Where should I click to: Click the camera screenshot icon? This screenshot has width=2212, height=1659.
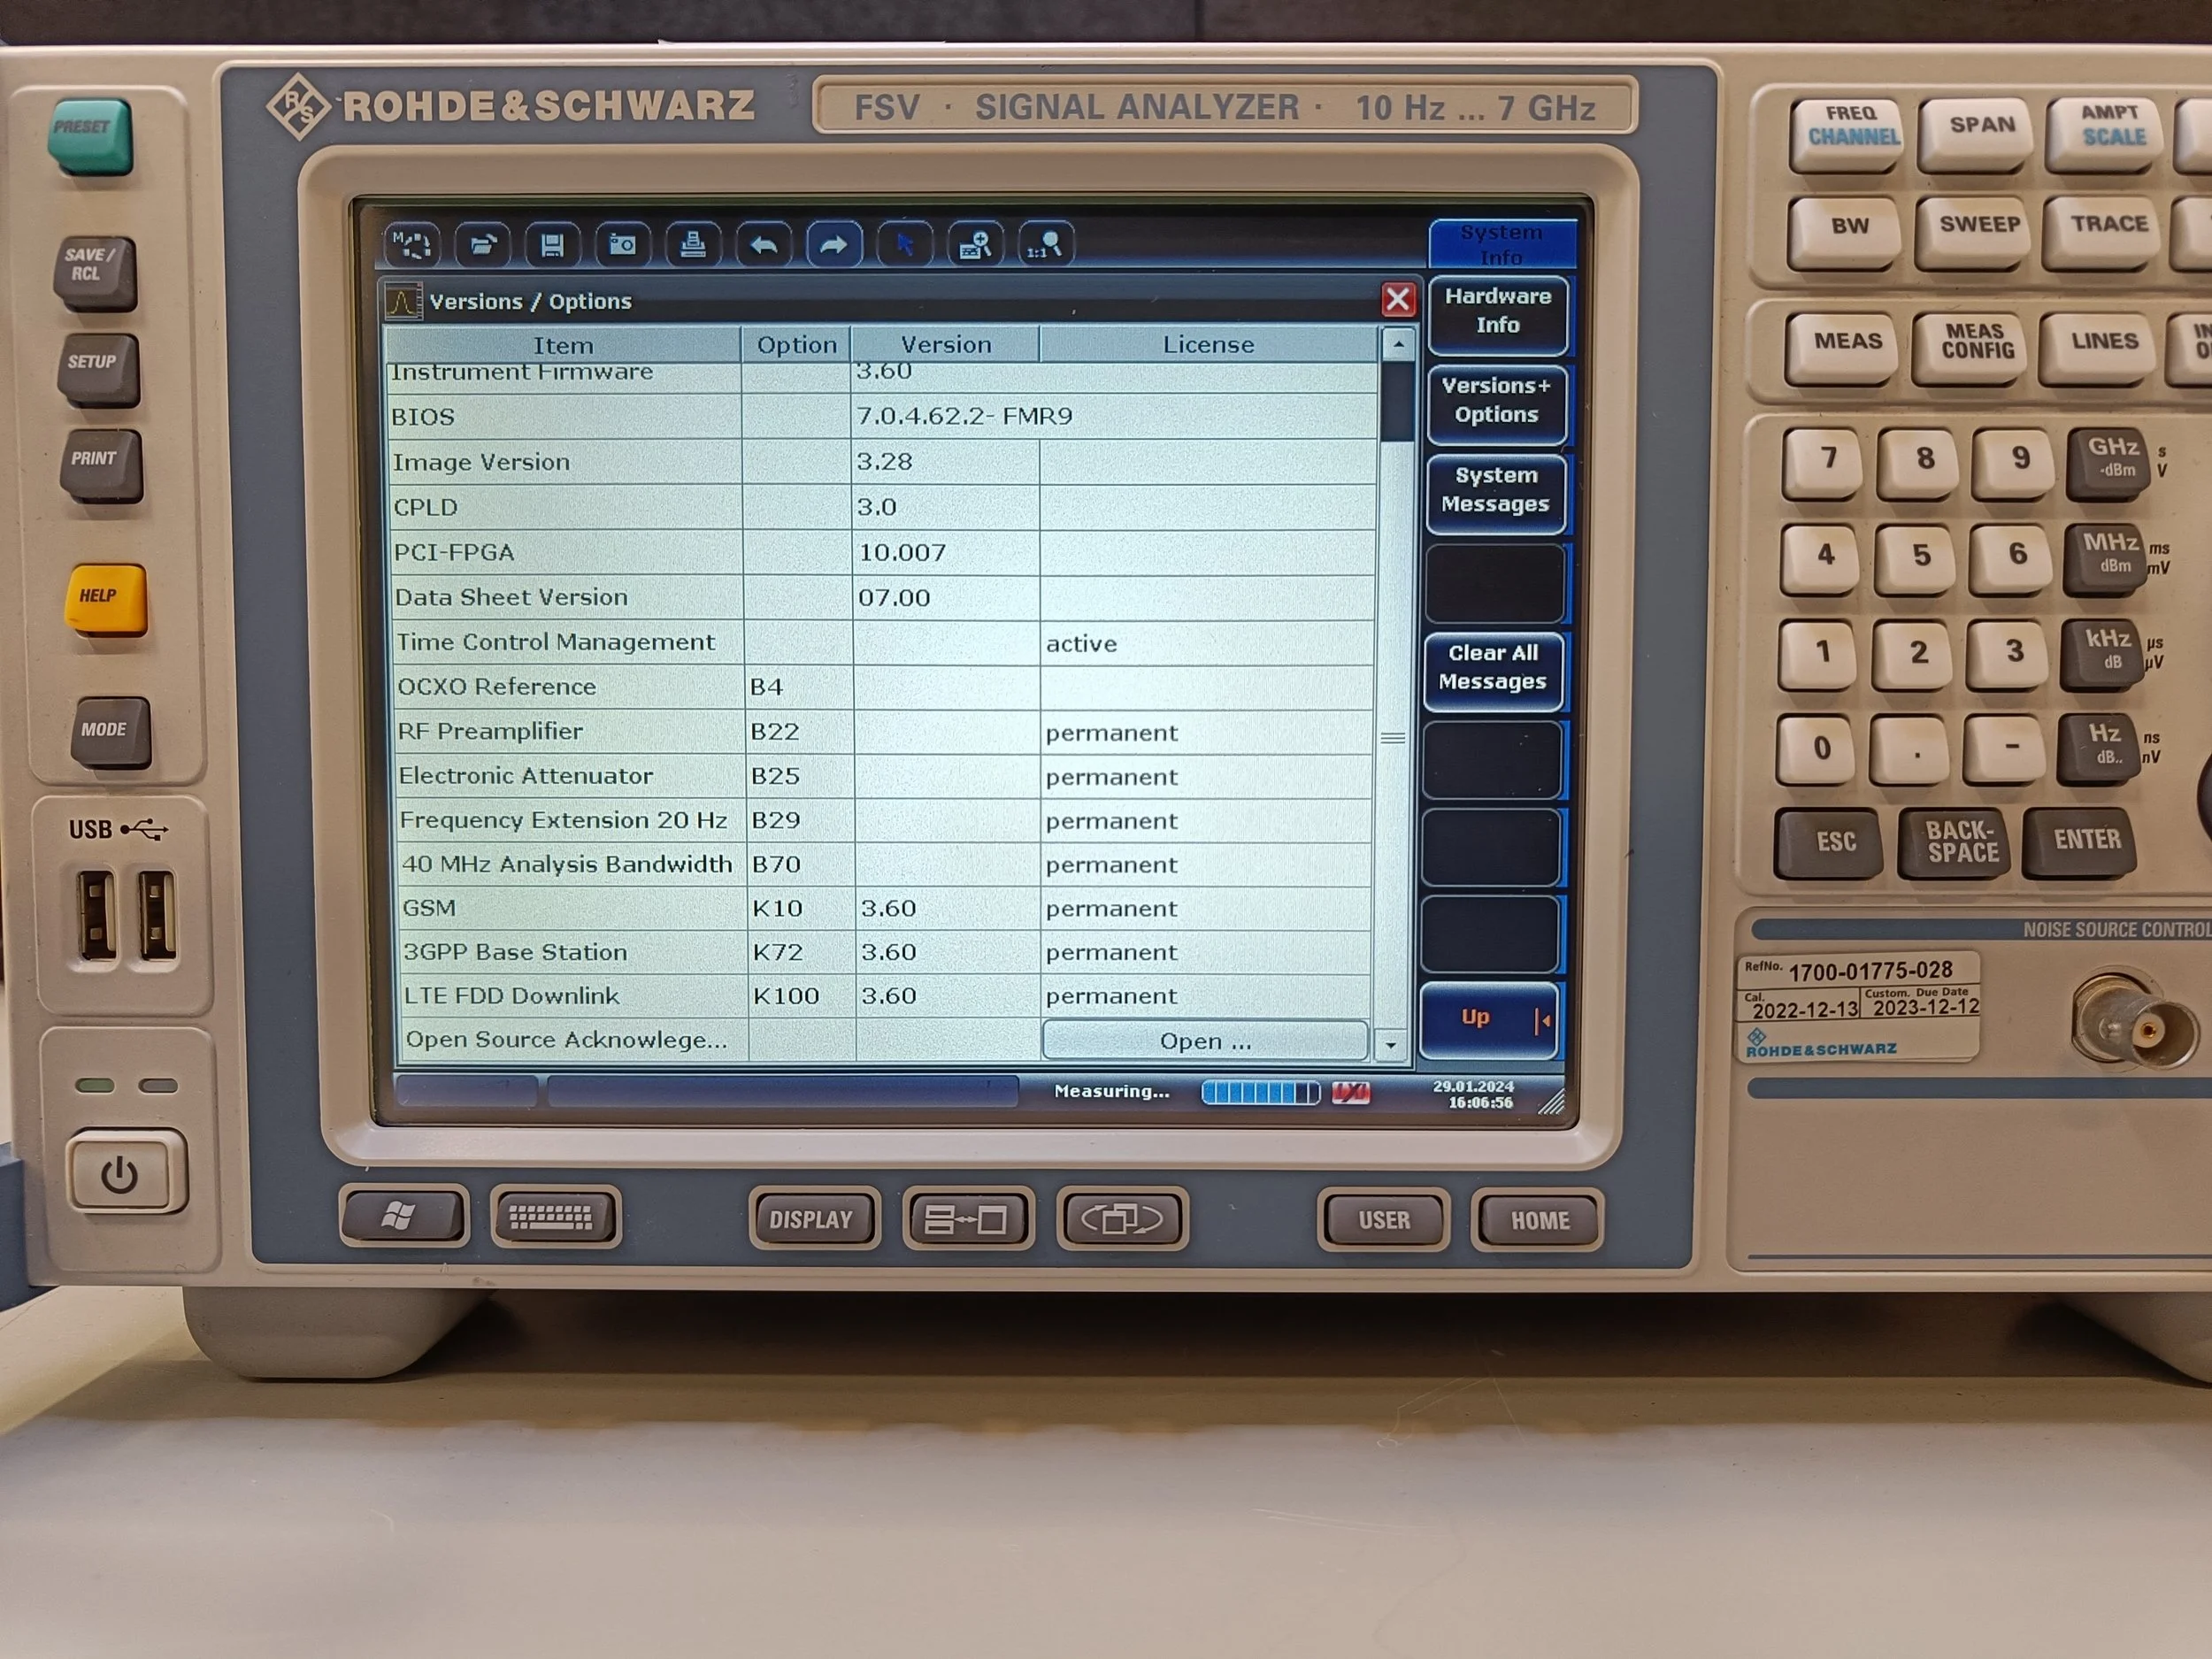coord(622,245)
